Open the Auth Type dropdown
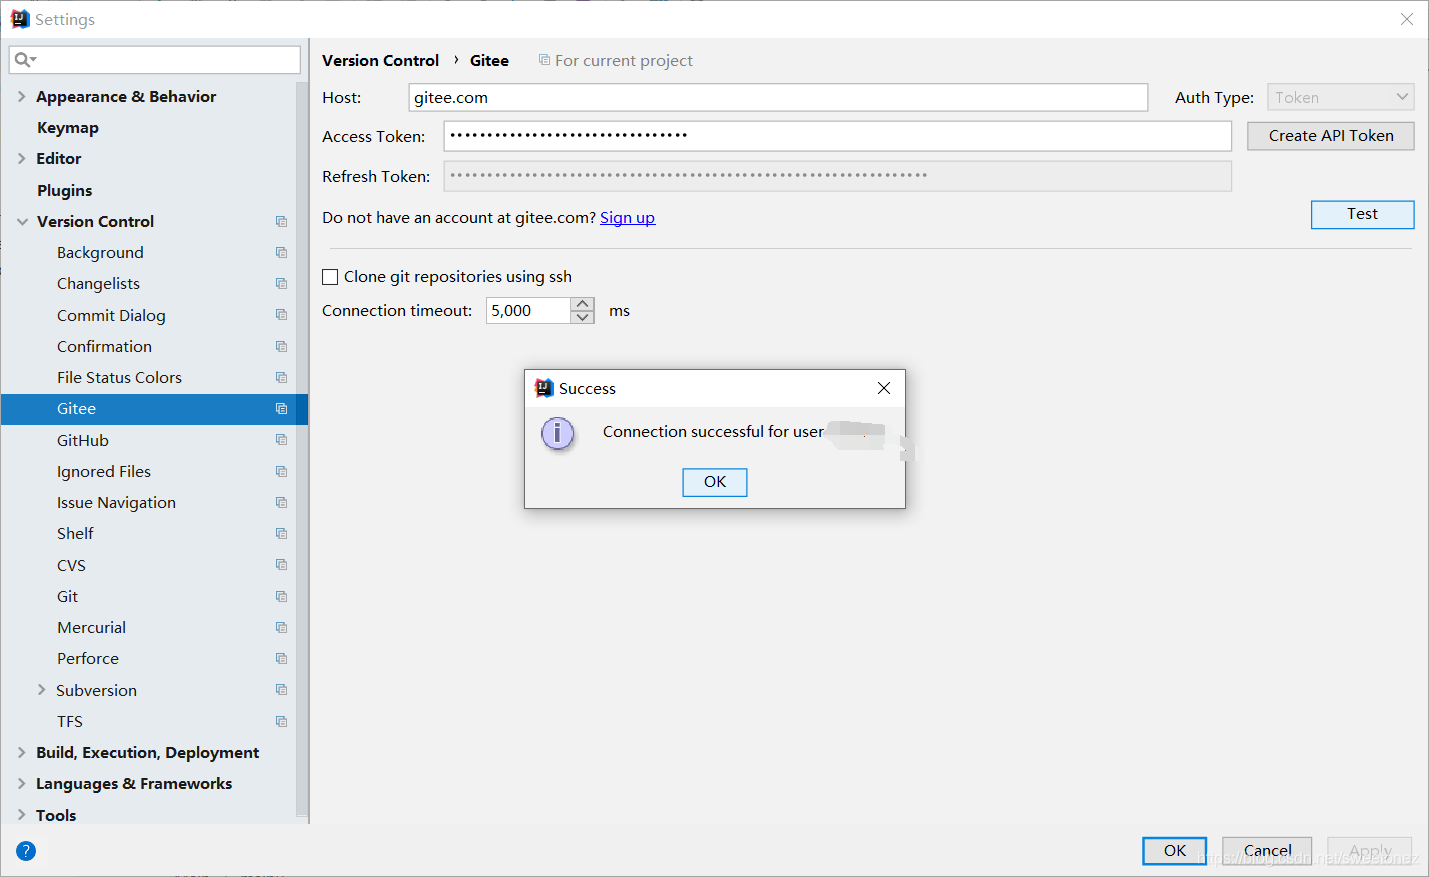 (x=1340, y=97)
